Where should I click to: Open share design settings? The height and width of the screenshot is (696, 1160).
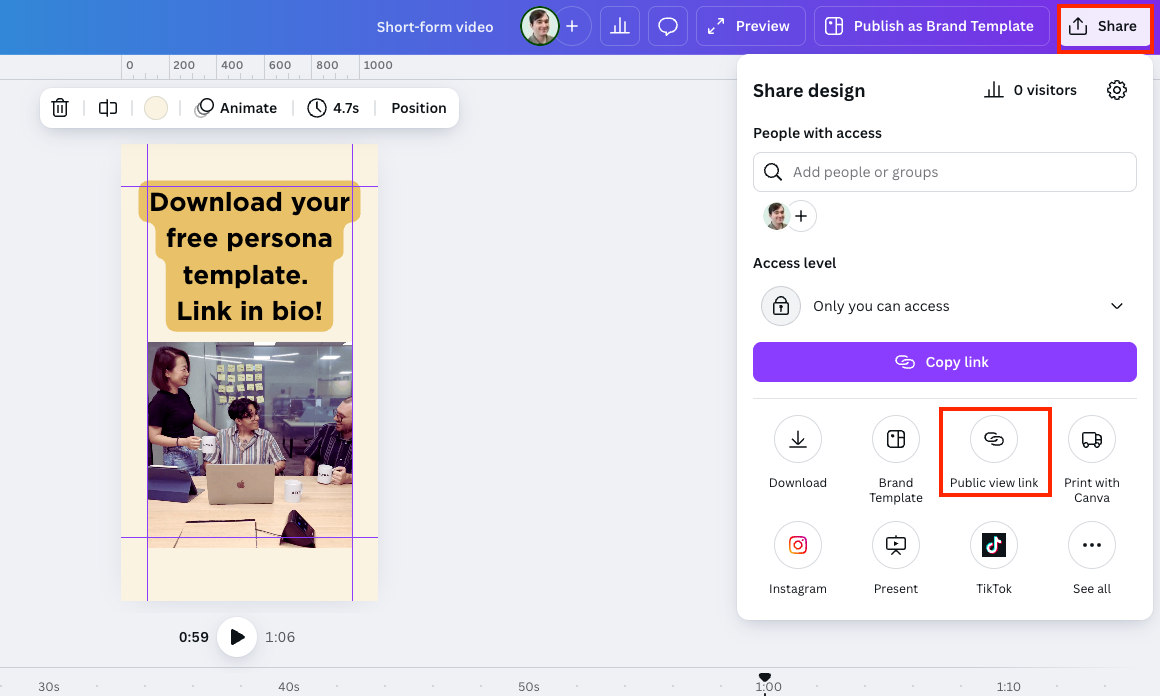(x=1117, y=89)
